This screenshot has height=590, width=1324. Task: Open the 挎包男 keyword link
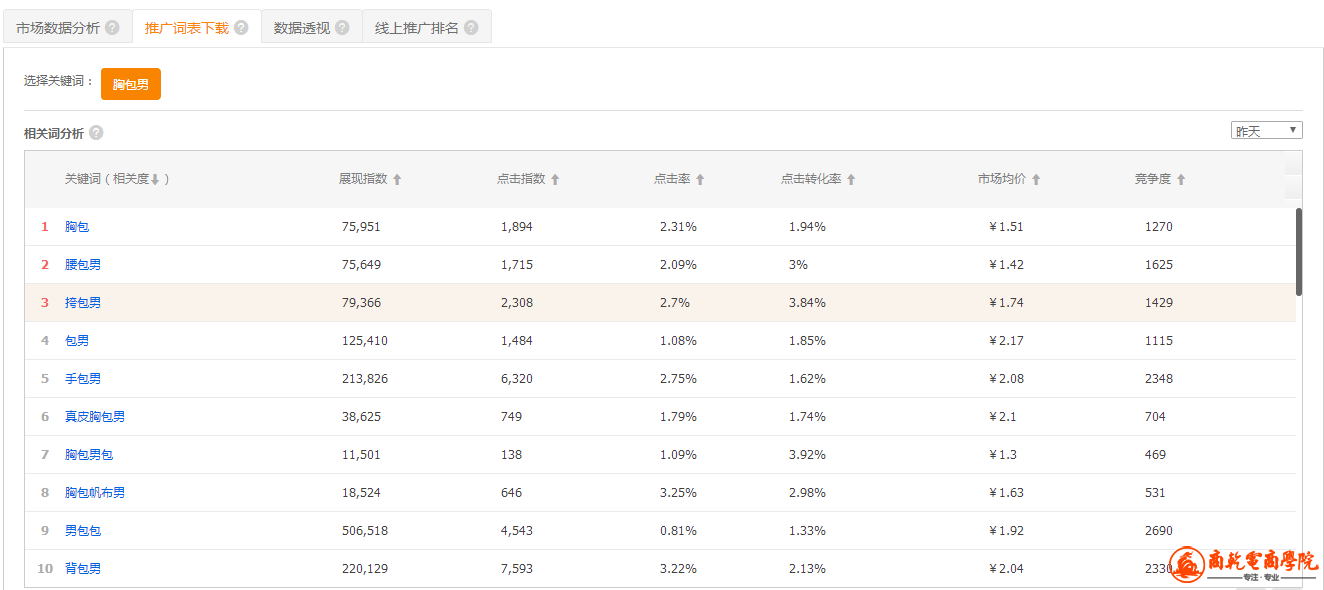tap(83, 303)
